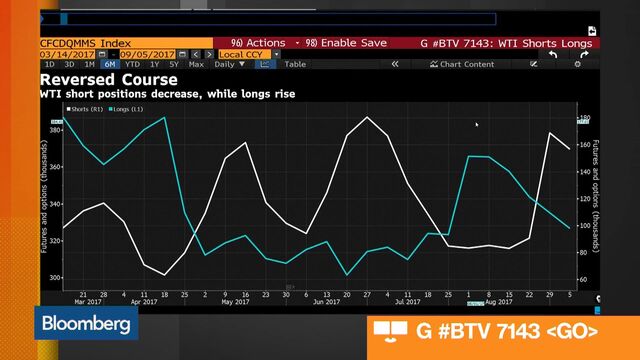The image size is (640, 360).
Task: Open chart settings gear icon
Action: click(578, 64)
